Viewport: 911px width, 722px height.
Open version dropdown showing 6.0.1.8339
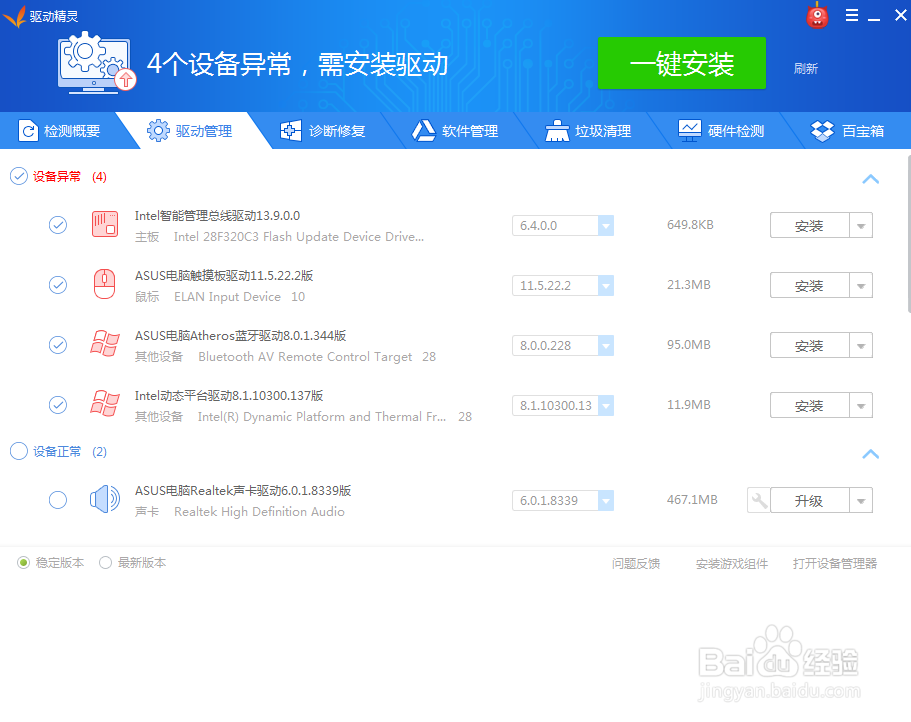[606, 500]
